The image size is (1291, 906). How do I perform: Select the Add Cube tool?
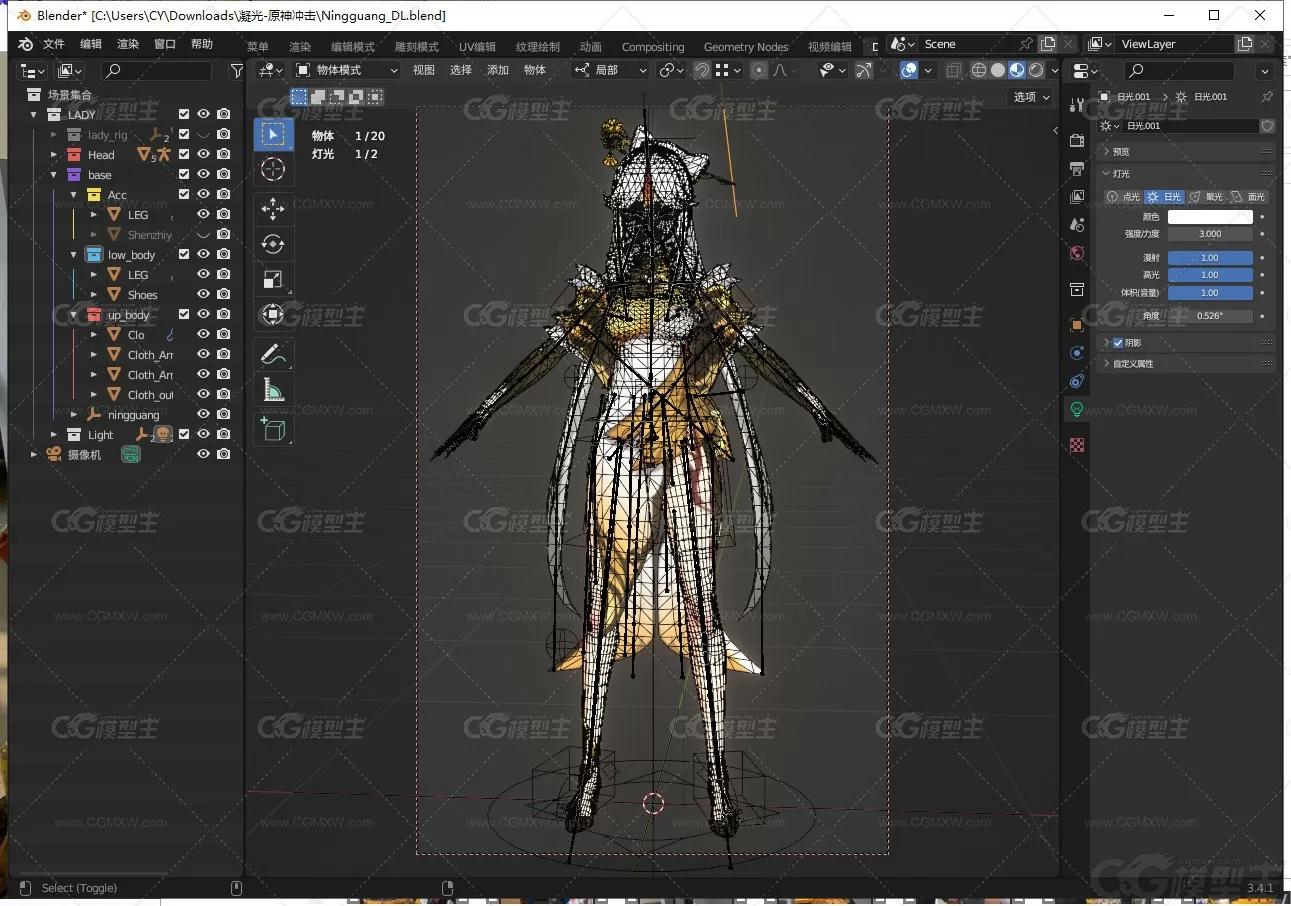[x=273, y=429]
